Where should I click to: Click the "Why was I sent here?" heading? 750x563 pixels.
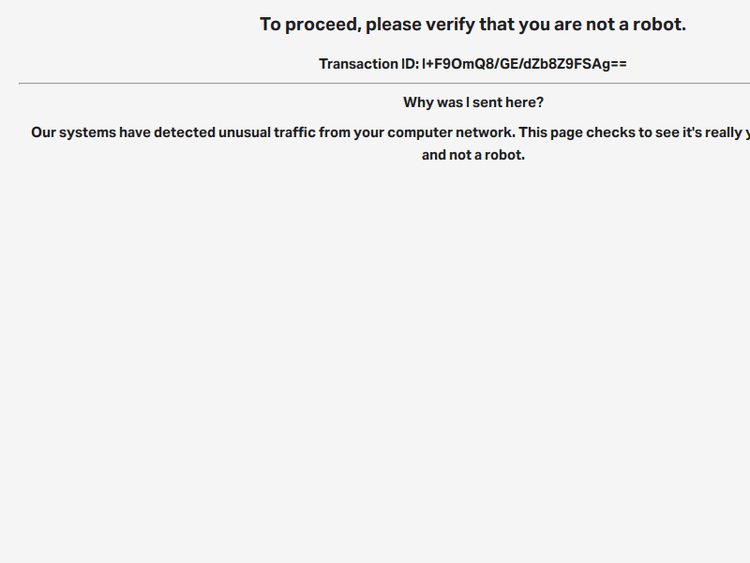473,102
